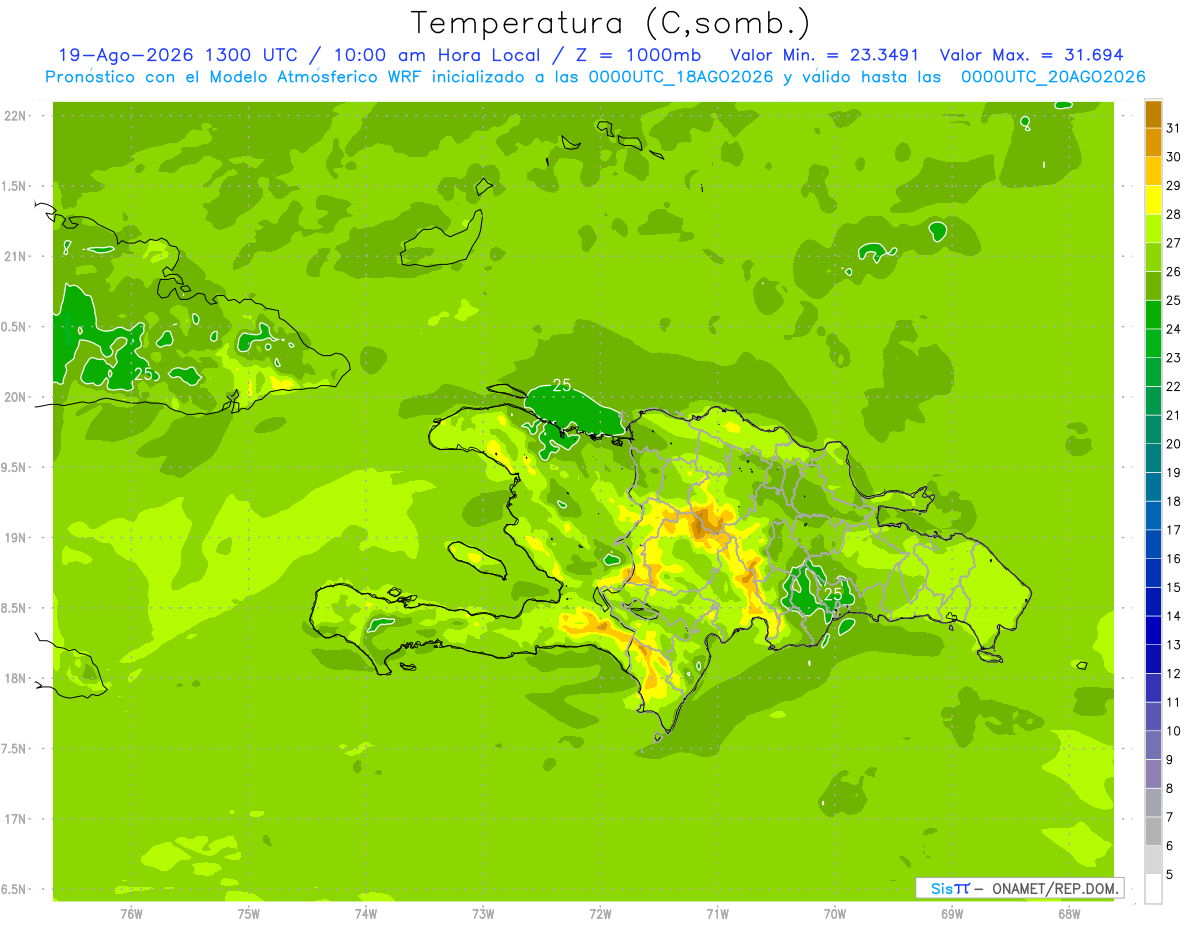The width and height of the screenshot is (1200, 927).
Task: Click the legend value "20"
Action: click(x=1174, y=444)
